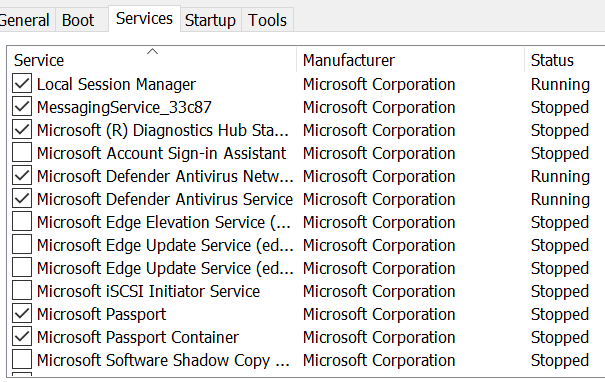Sort list by Service column header
605x382 pixels.
[152, 60]
